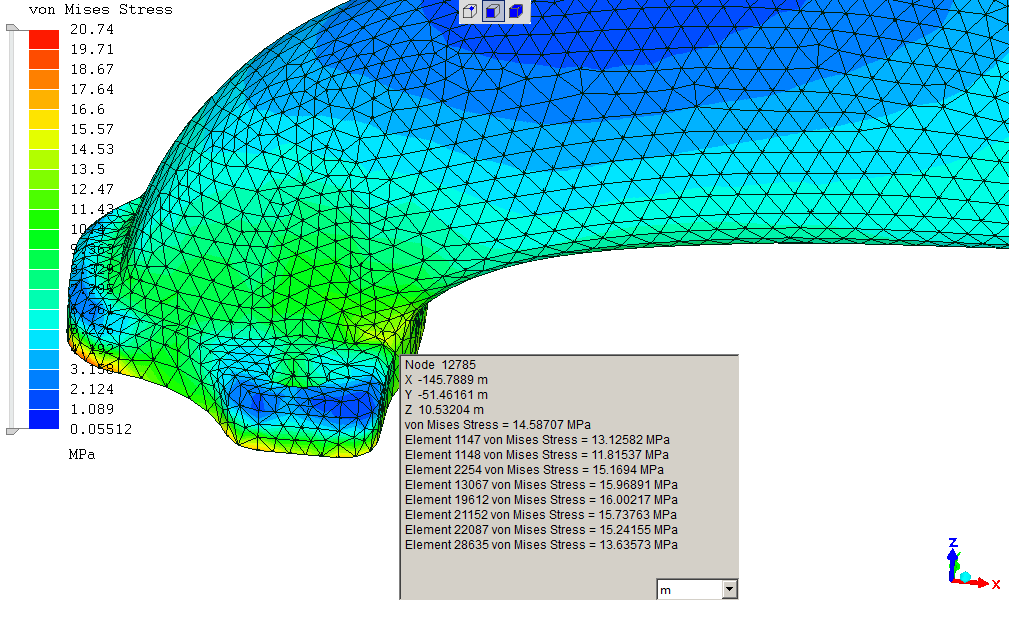
Task: Click the MPa unit label under legend
Action: tap(83, 454)
